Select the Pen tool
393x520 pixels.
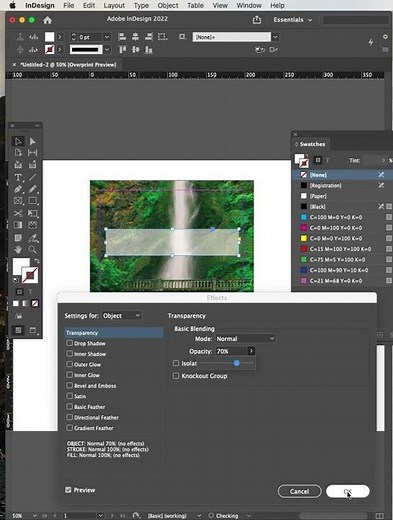(18, 189)
